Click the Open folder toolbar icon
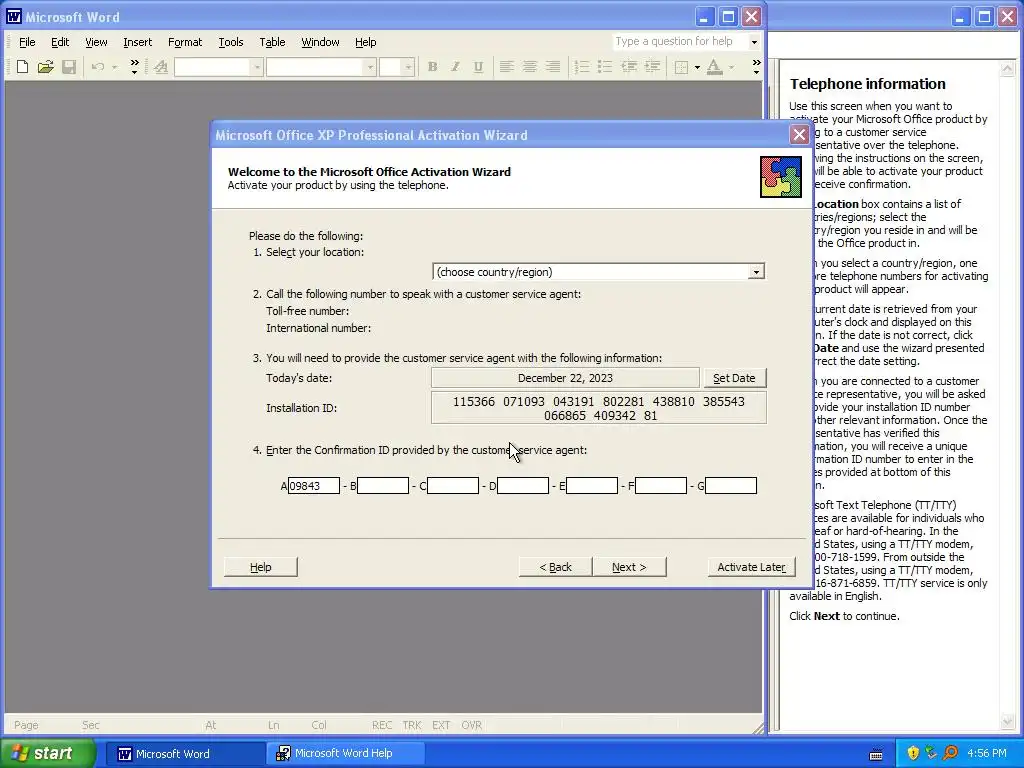Screen dimensions: 1024x768 point(45,67)
